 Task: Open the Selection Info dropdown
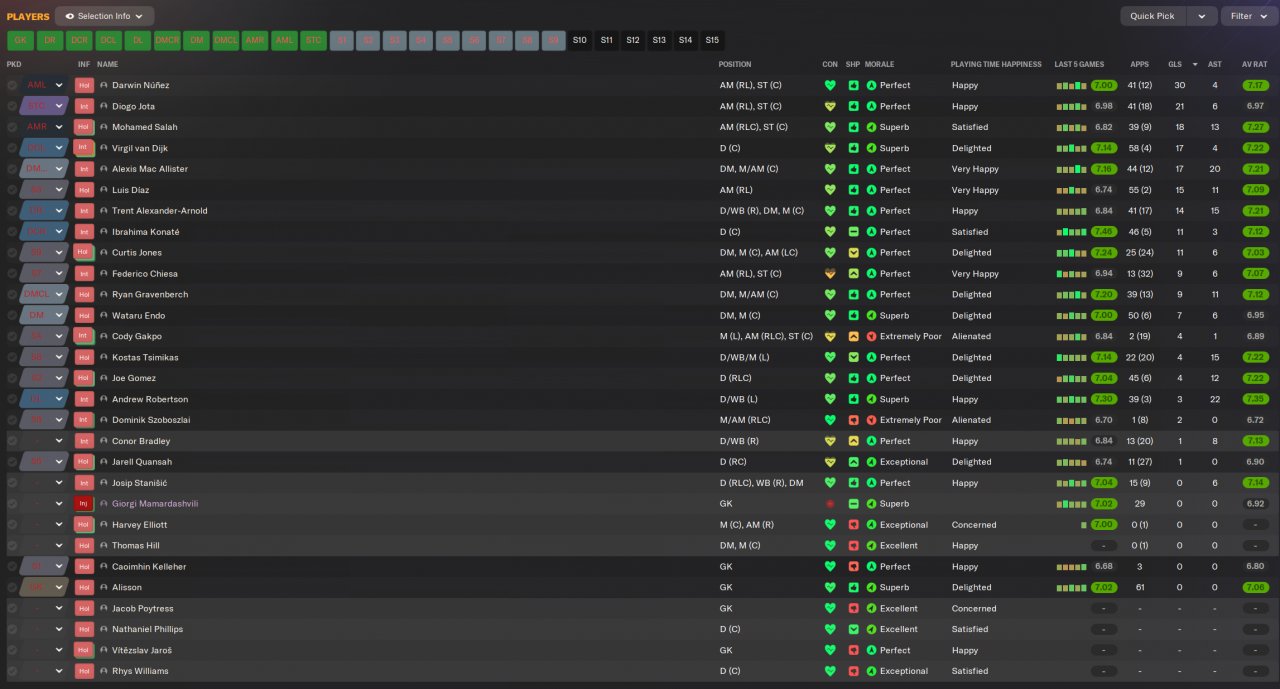click(x=105, y=16)
